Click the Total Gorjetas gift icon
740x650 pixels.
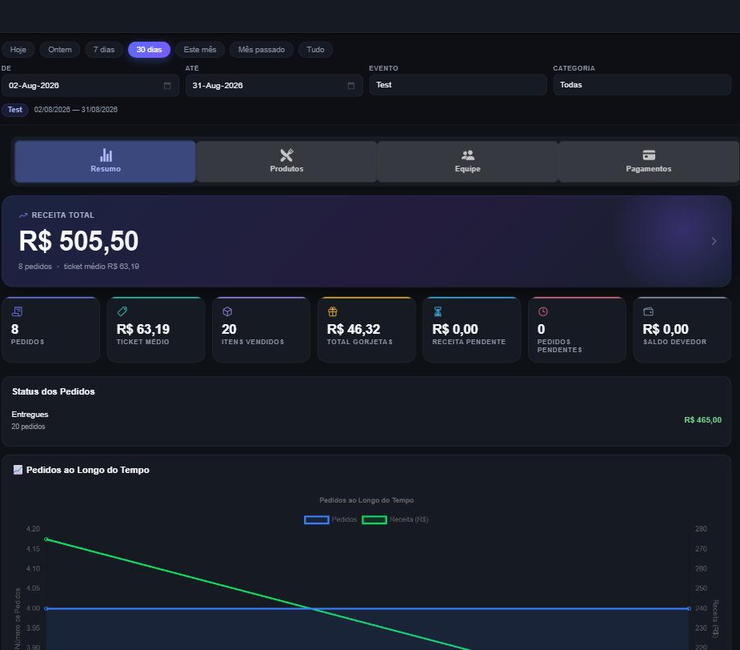[333, 312]
